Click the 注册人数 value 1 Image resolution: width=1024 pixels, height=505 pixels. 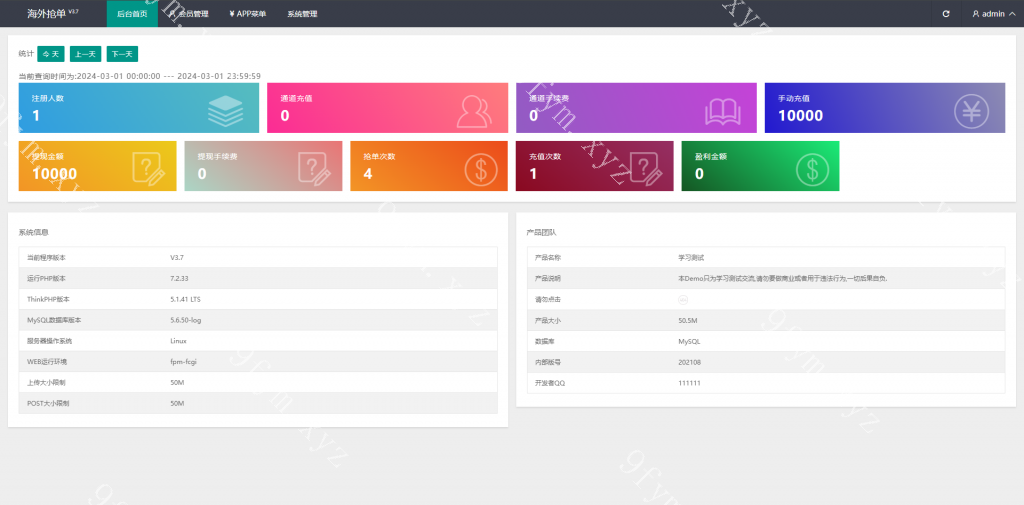[x=36, y=116]
